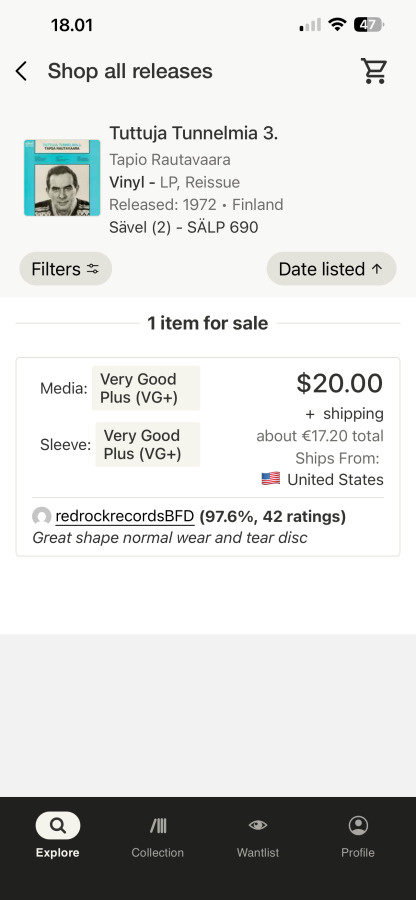This screenshot has height=900, width=416.
Task: Tap the Collection records icon
Action: [x=158, y=825]
